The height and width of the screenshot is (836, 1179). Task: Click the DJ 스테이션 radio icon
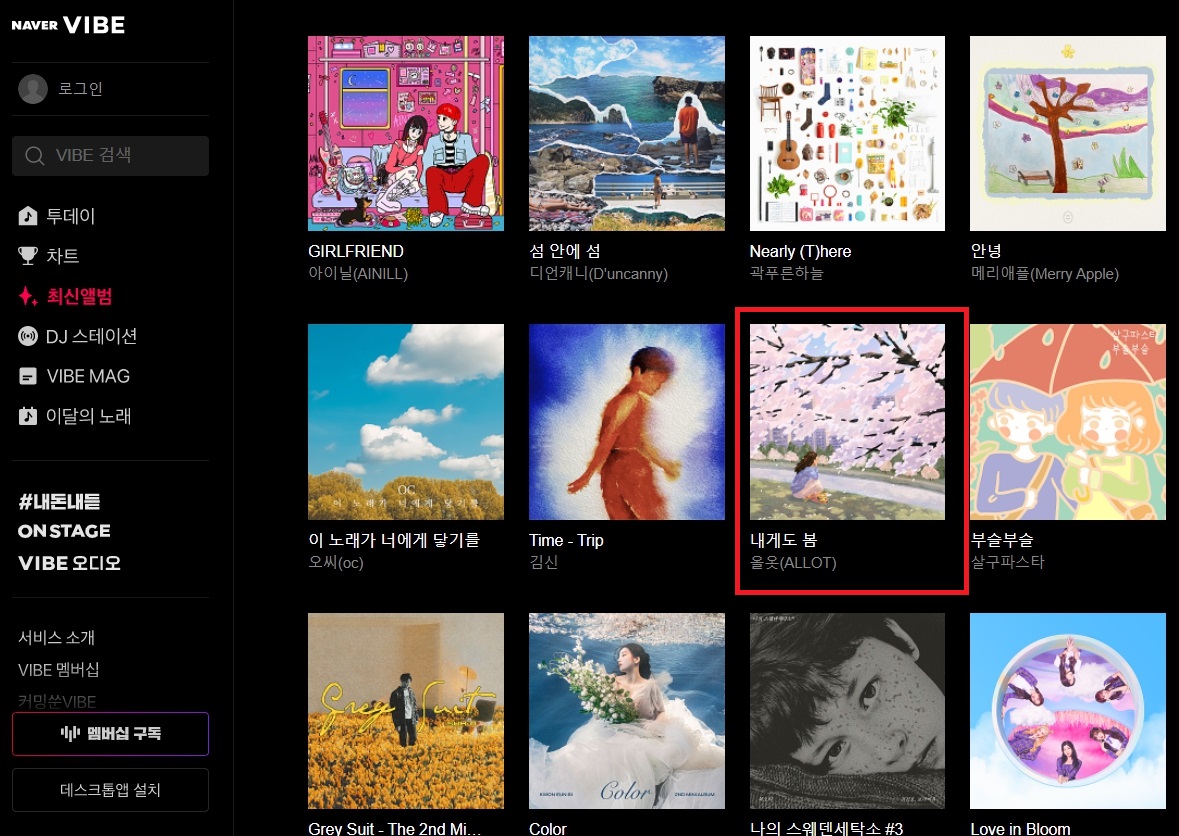(x=28, y=336)
